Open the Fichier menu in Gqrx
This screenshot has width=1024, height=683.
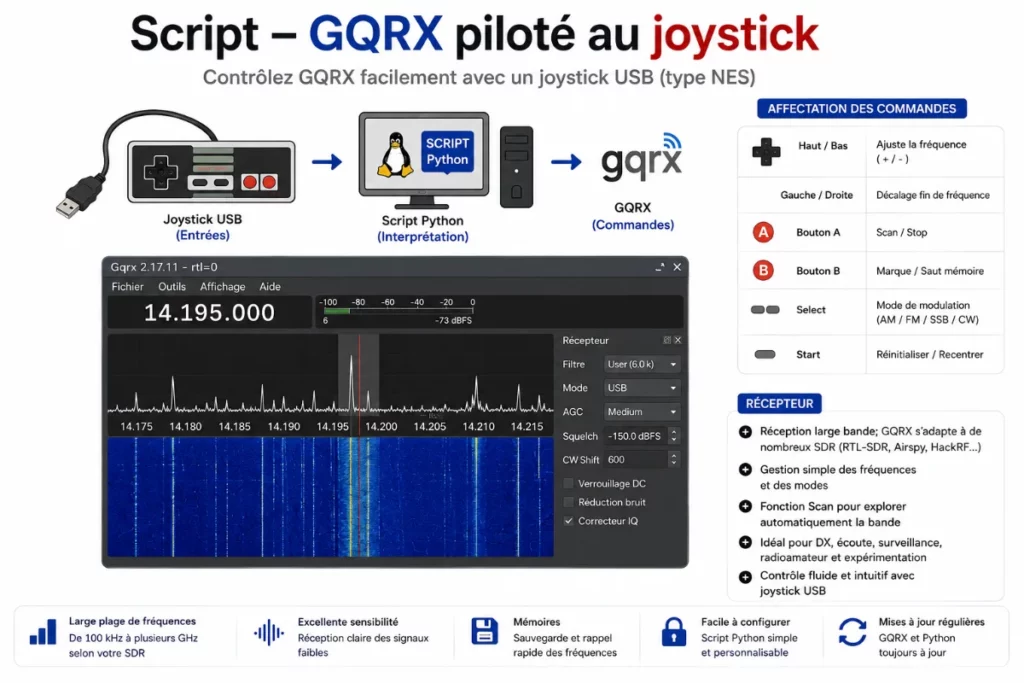pyautogui.click(x=127, y=287)
